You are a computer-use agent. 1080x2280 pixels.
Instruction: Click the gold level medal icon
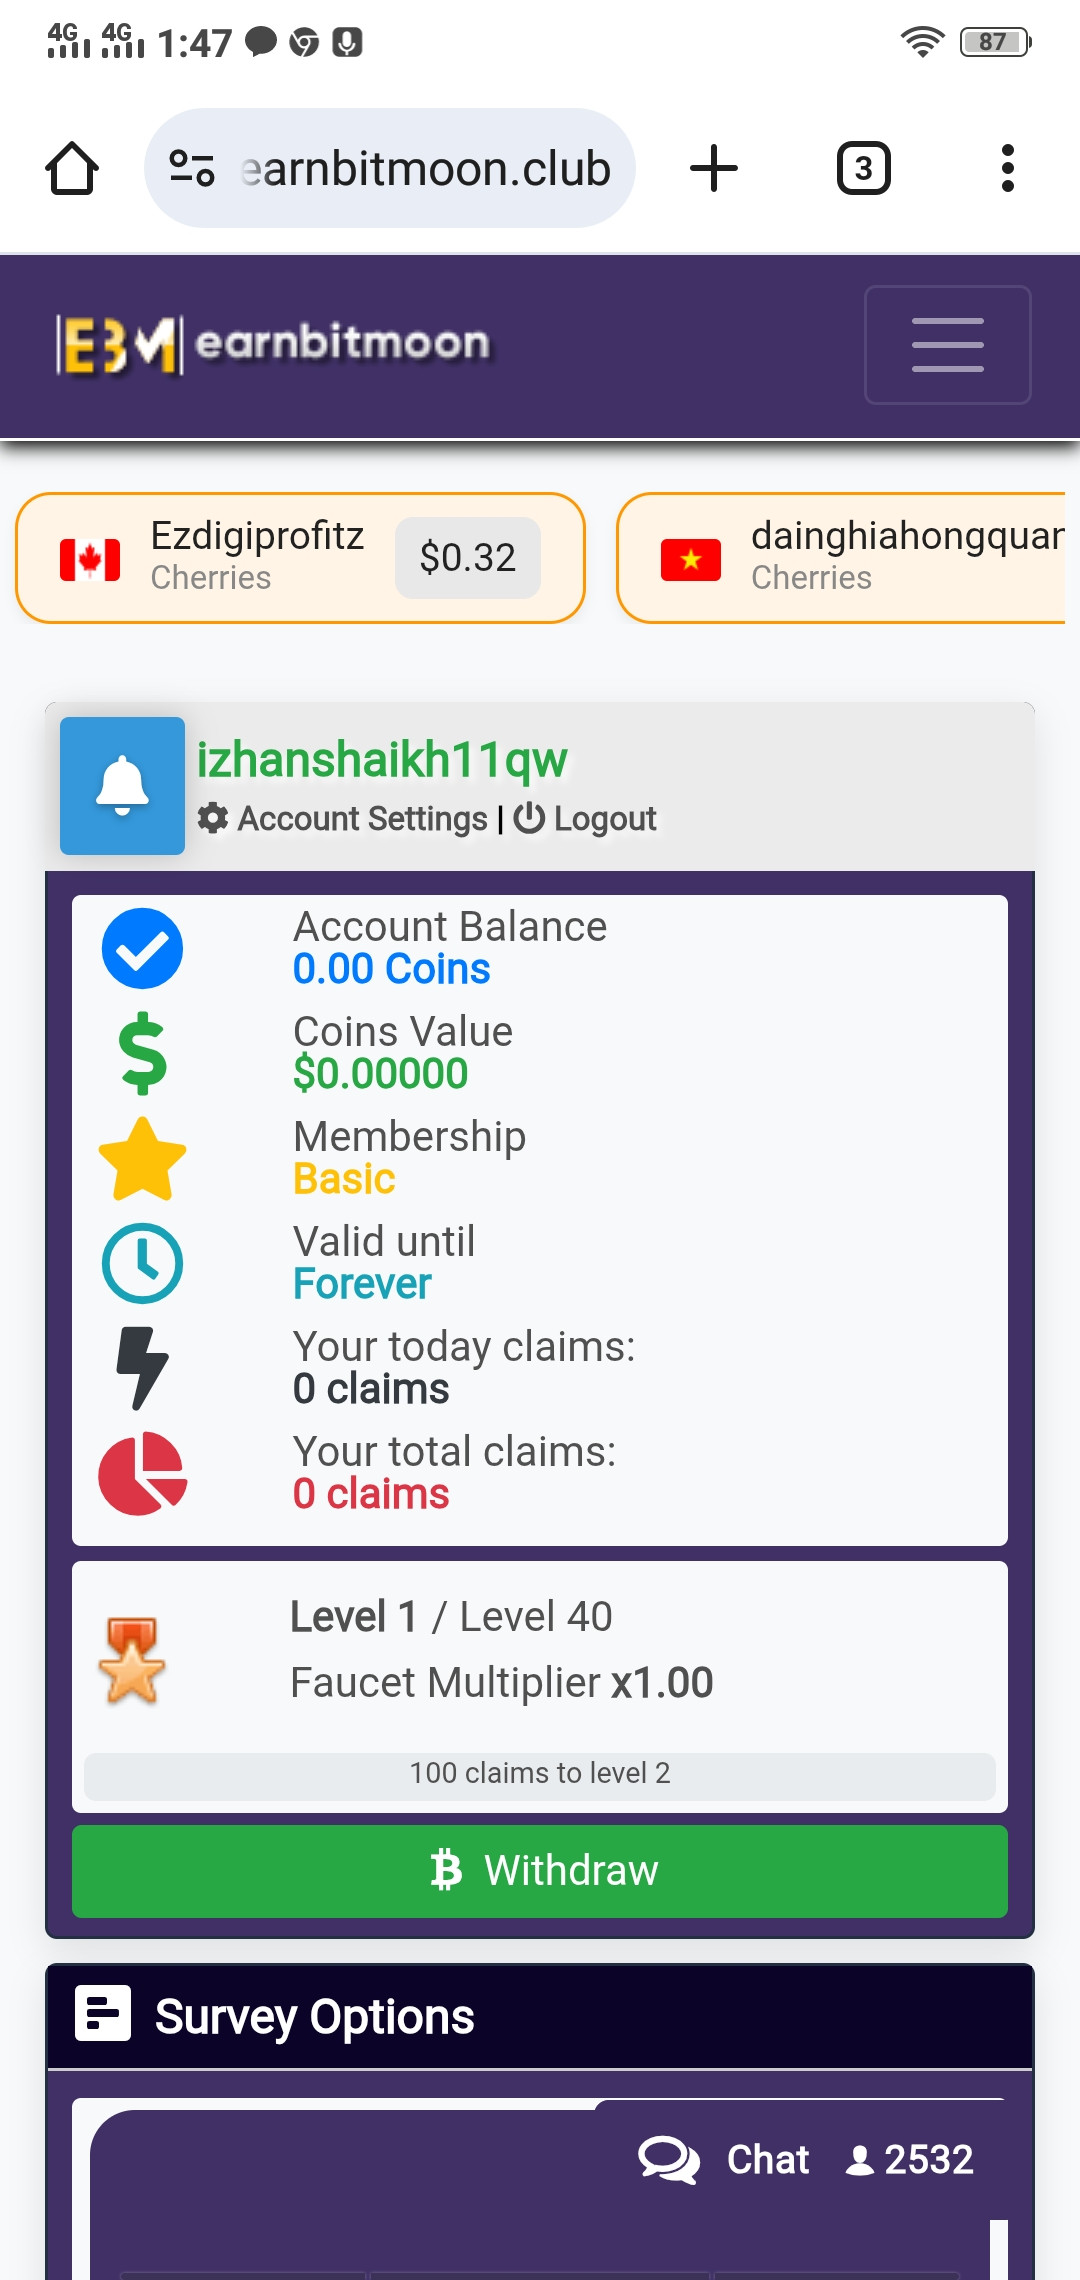(x=131, y=1660)
